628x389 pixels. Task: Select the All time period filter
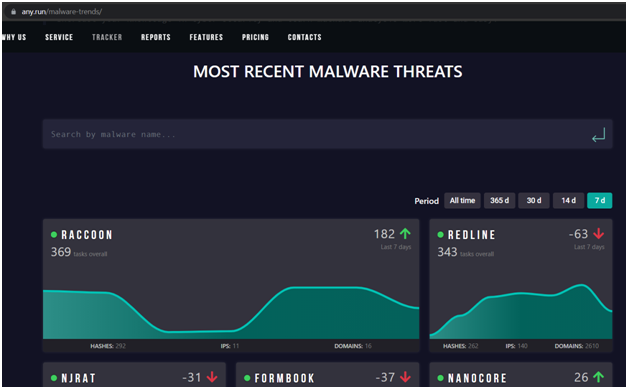[462, 201]
